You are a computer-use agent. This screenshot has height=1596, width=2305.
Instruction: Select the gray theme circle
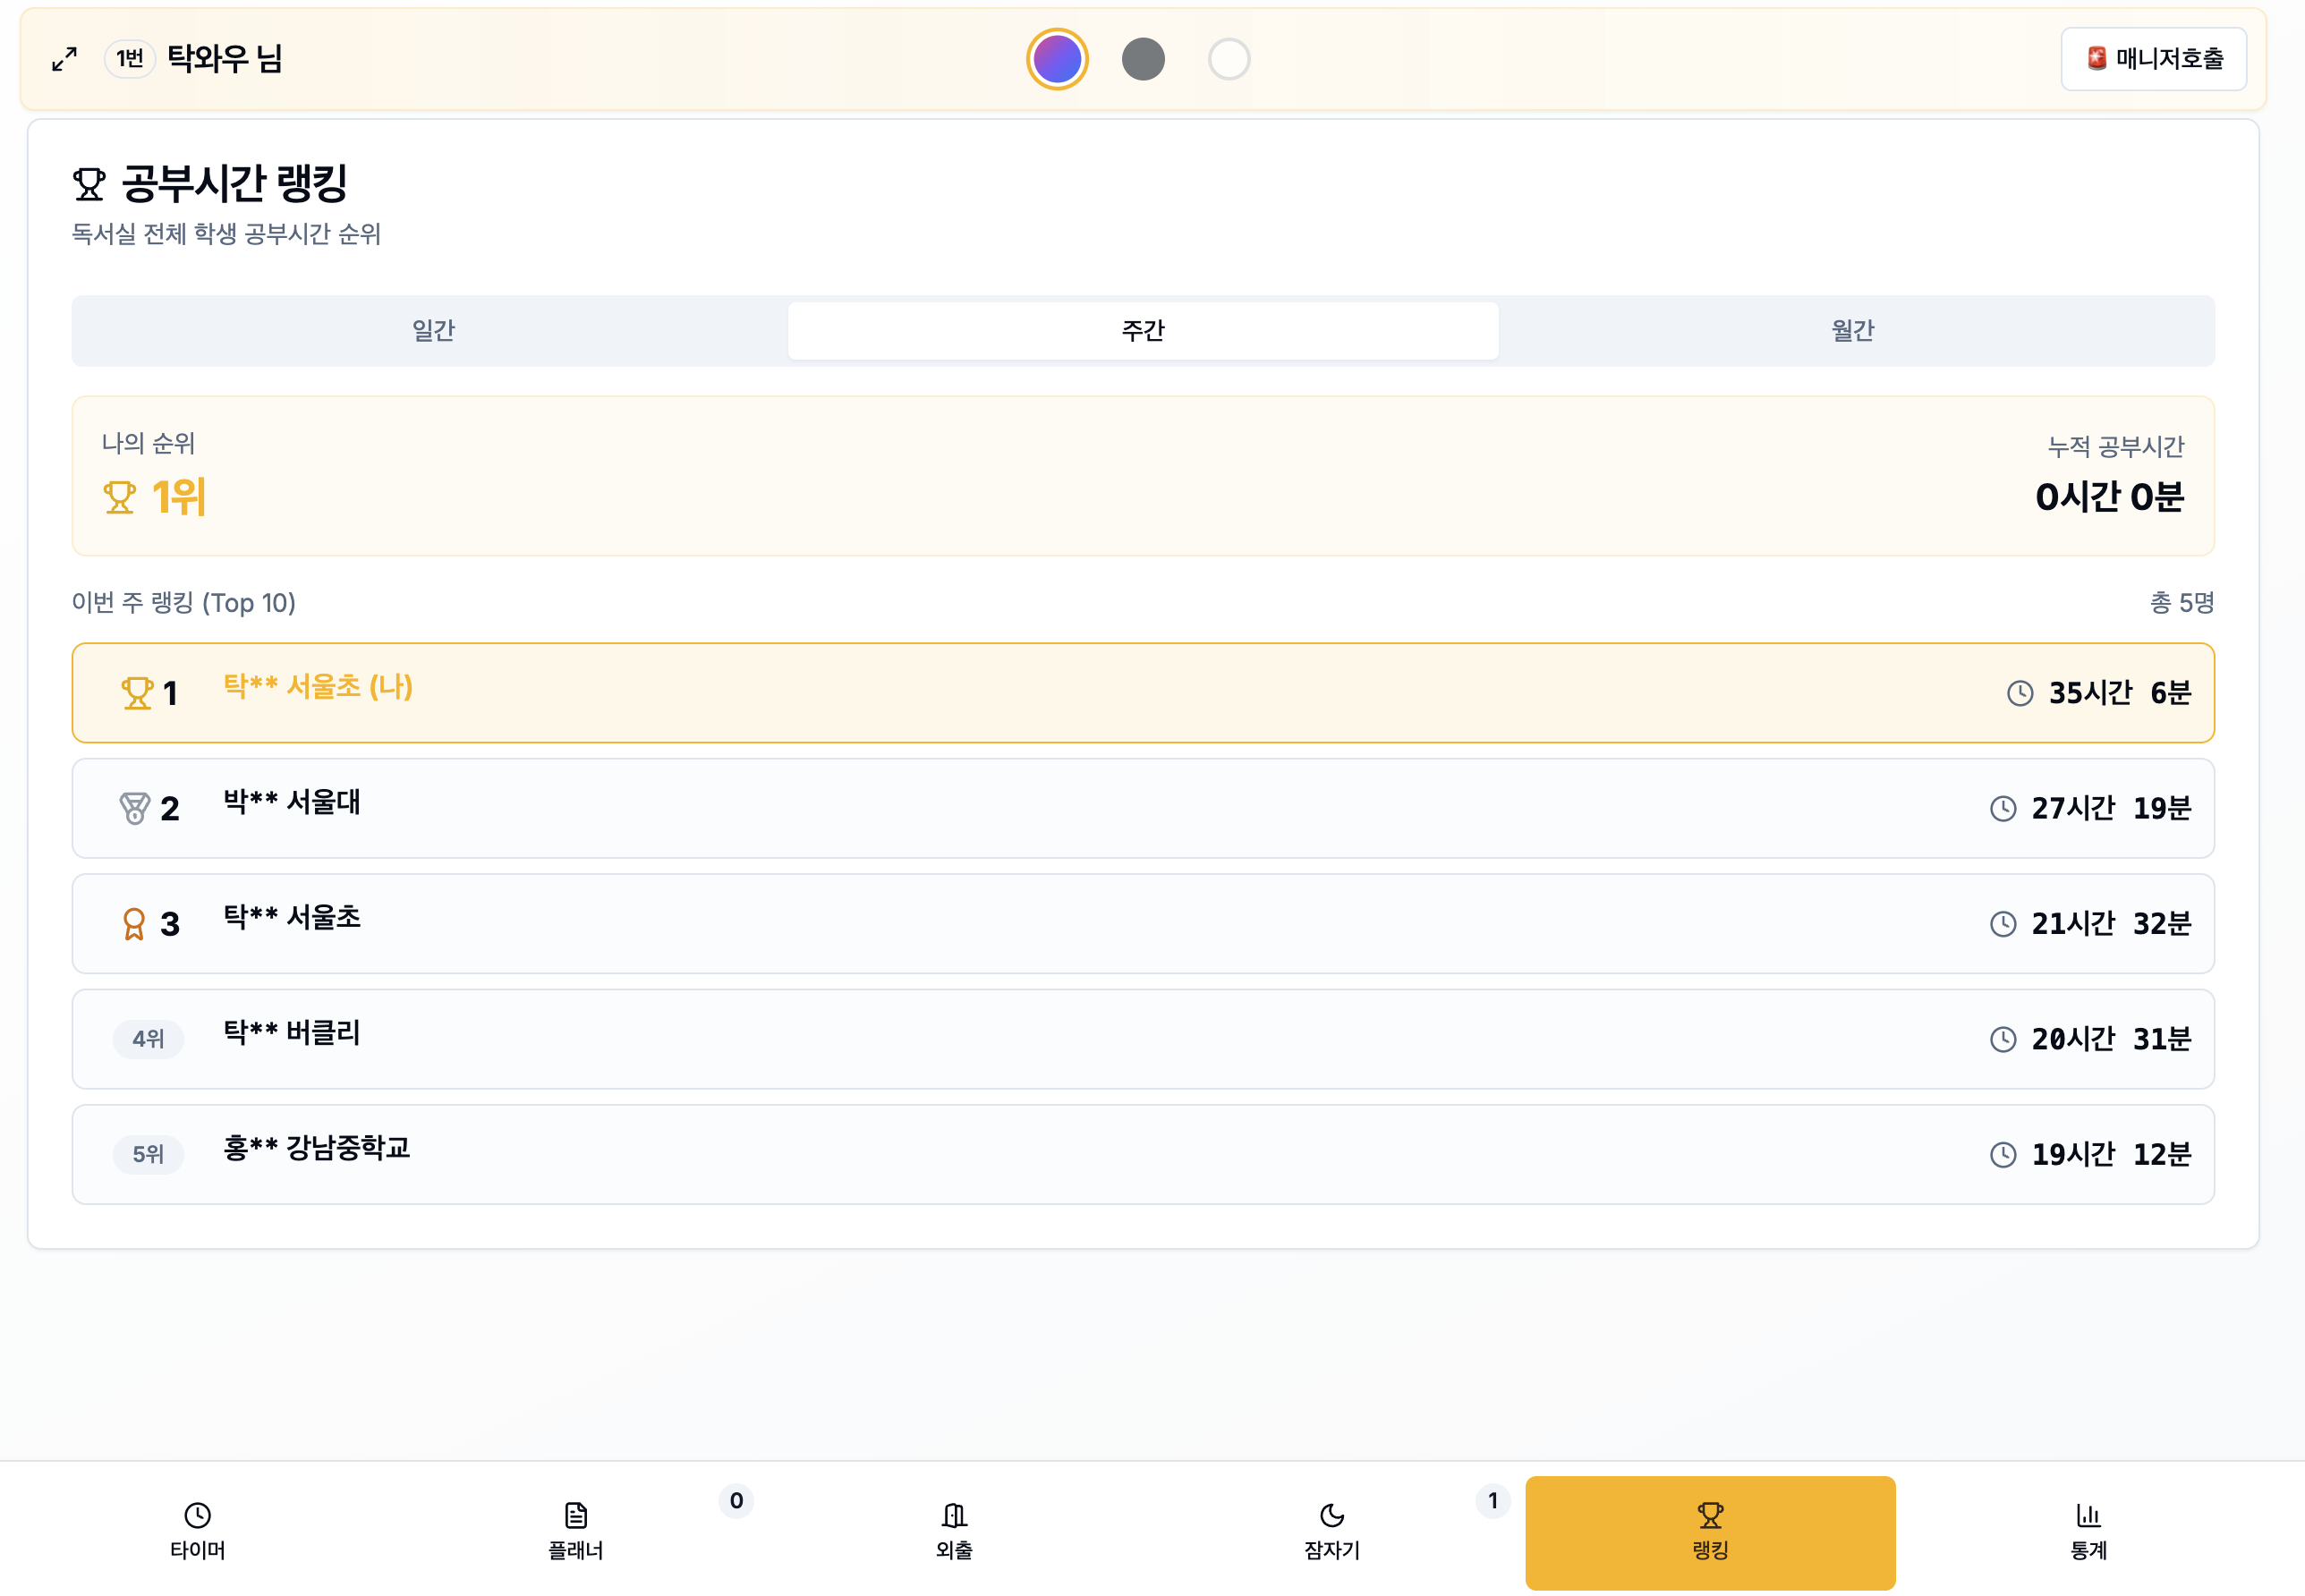(x=1143, y=59)
